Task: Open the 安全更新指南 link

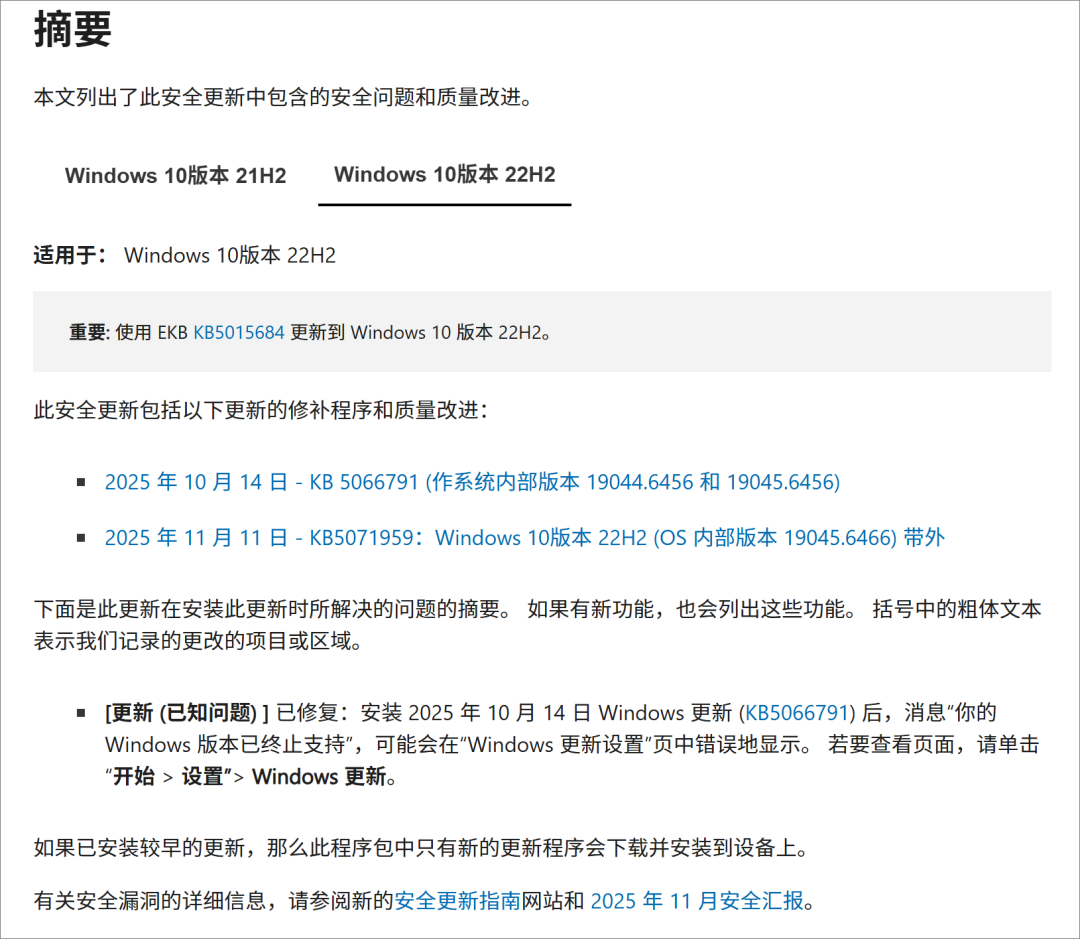Action: (x=457, y=900)
